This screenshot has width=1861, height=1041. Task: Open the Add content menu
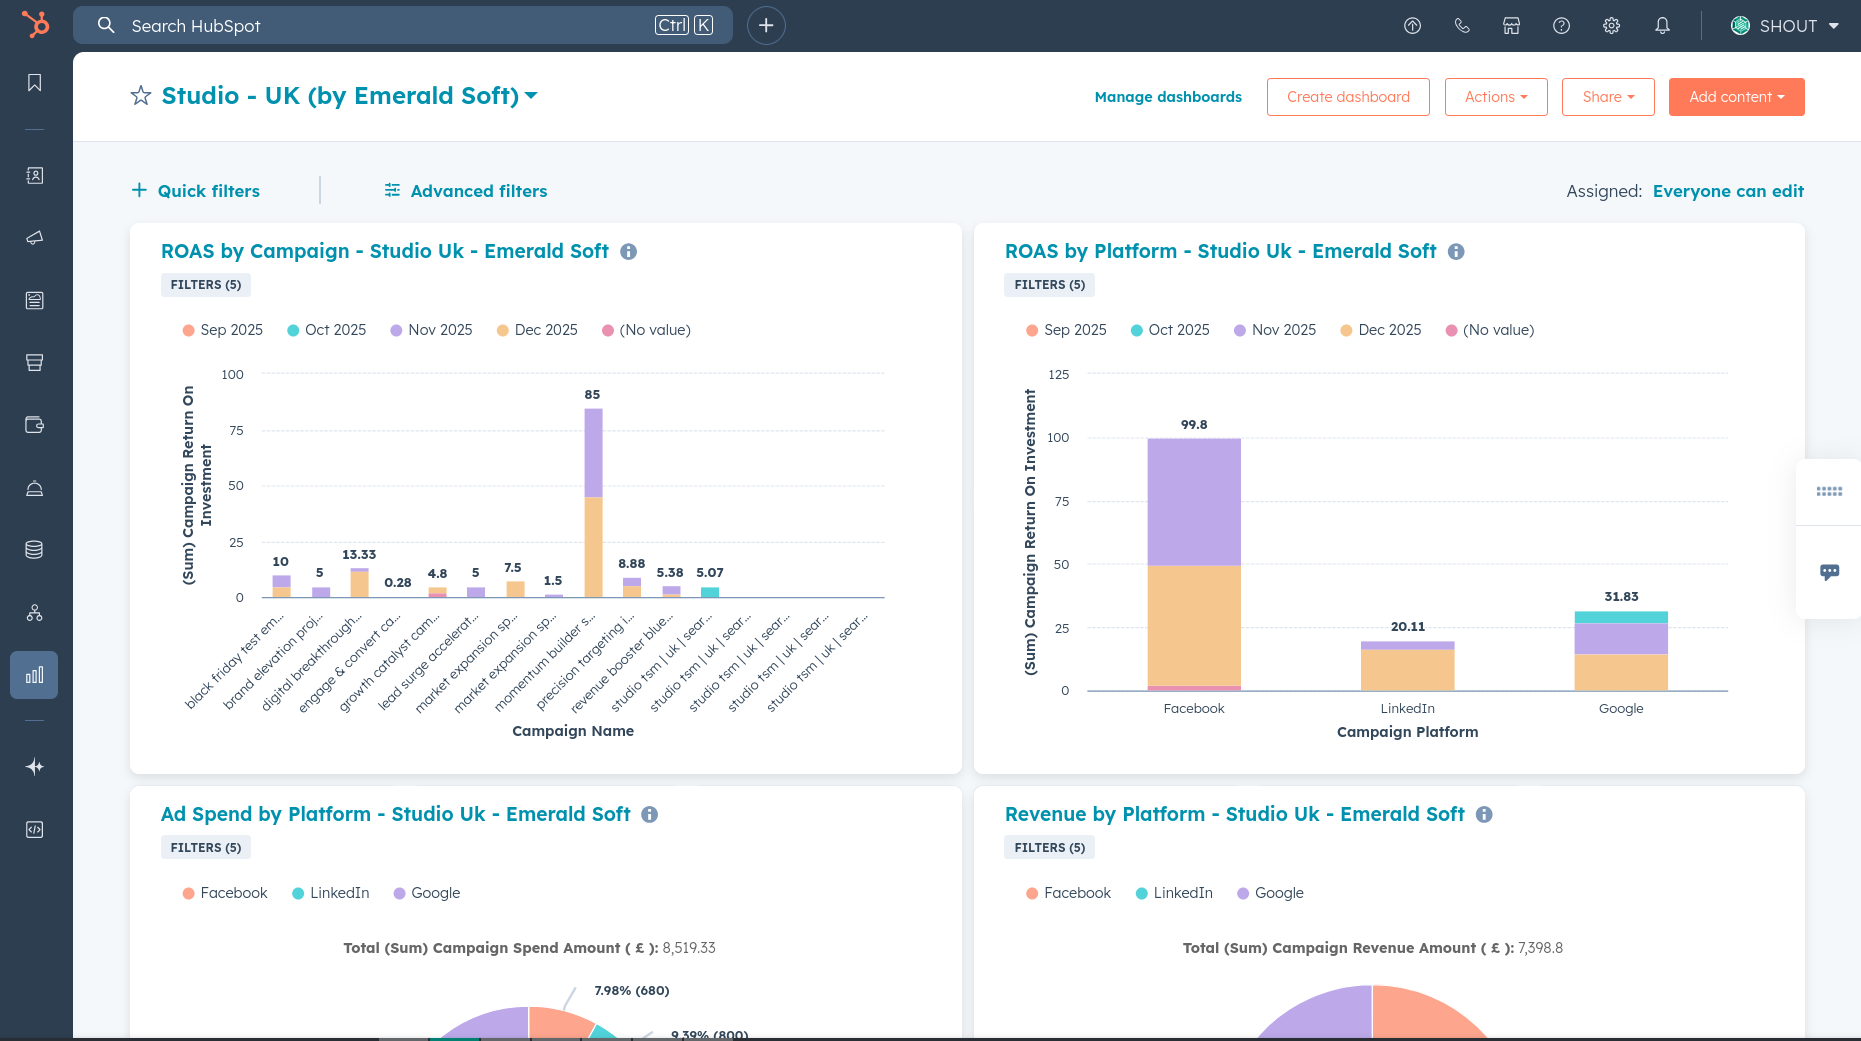point(1736,96)
